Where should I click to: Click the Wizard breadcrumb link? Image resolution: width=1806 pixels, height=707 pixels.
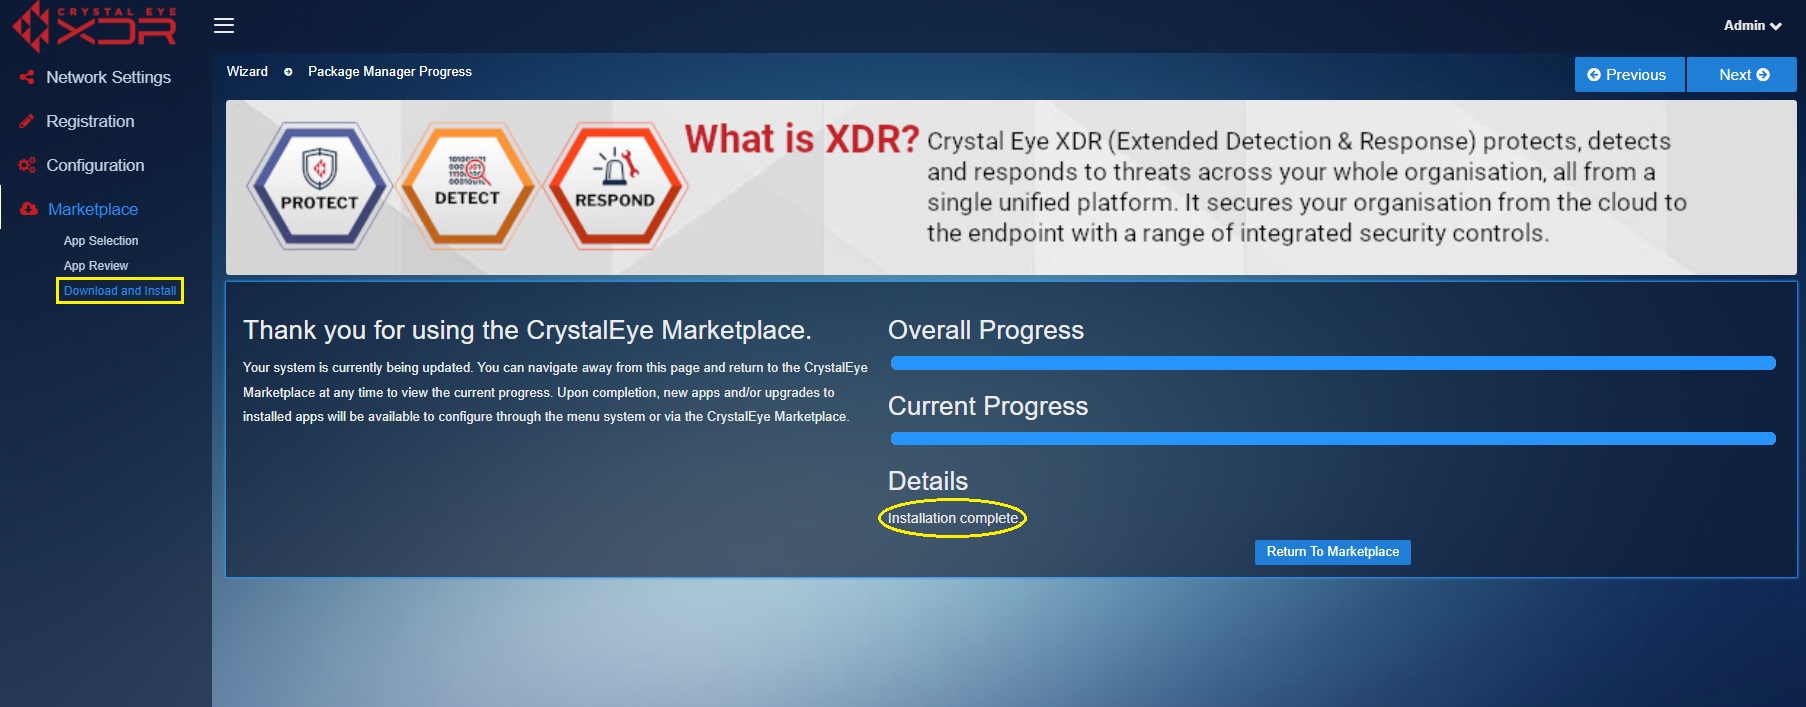point(247,72)
